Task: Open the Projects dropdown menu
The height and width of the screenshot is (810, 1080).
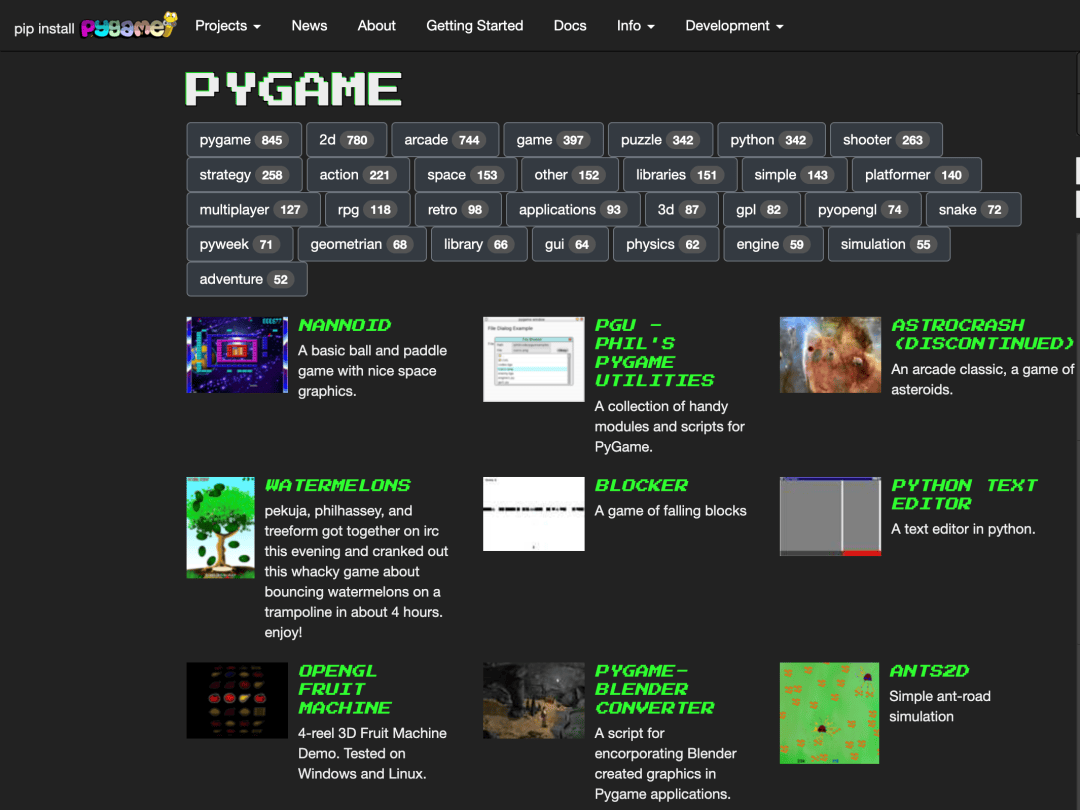Action: coord(227,25)
